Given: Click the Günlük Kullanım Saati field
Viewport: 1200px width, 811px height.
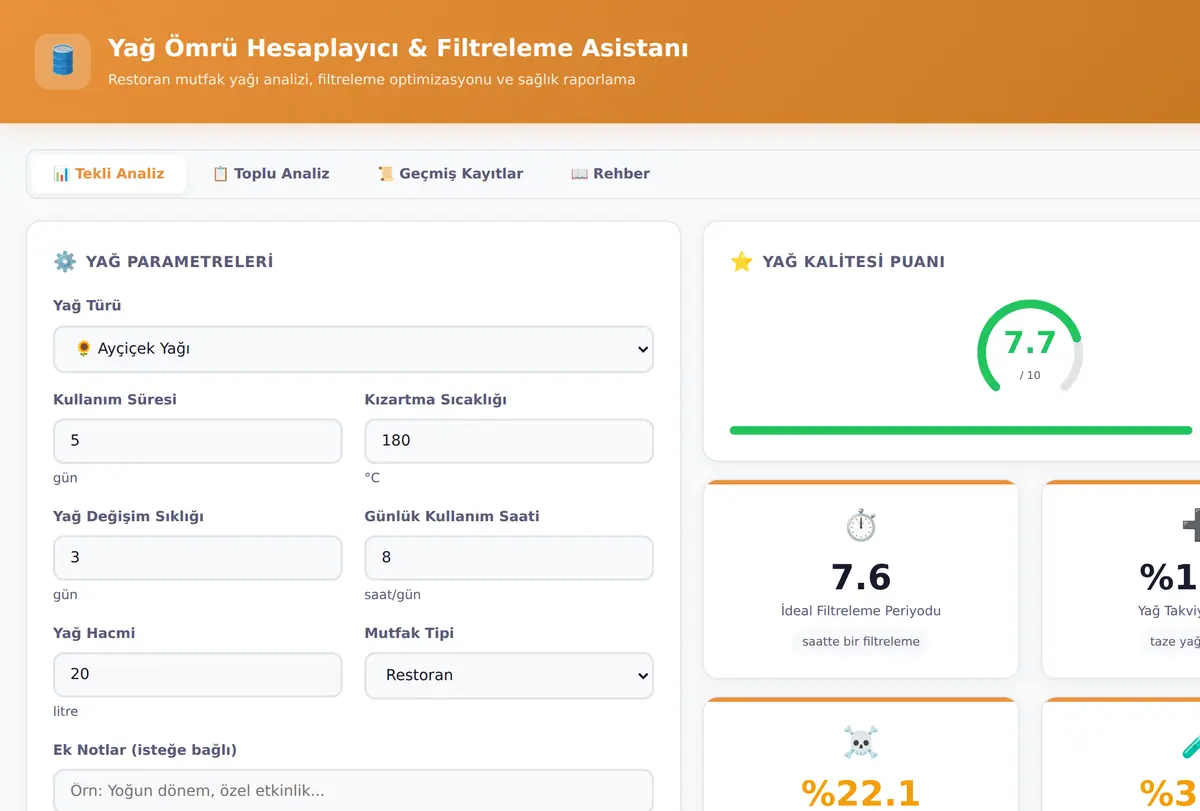Looking at the screenshot, I should (509, 558).
